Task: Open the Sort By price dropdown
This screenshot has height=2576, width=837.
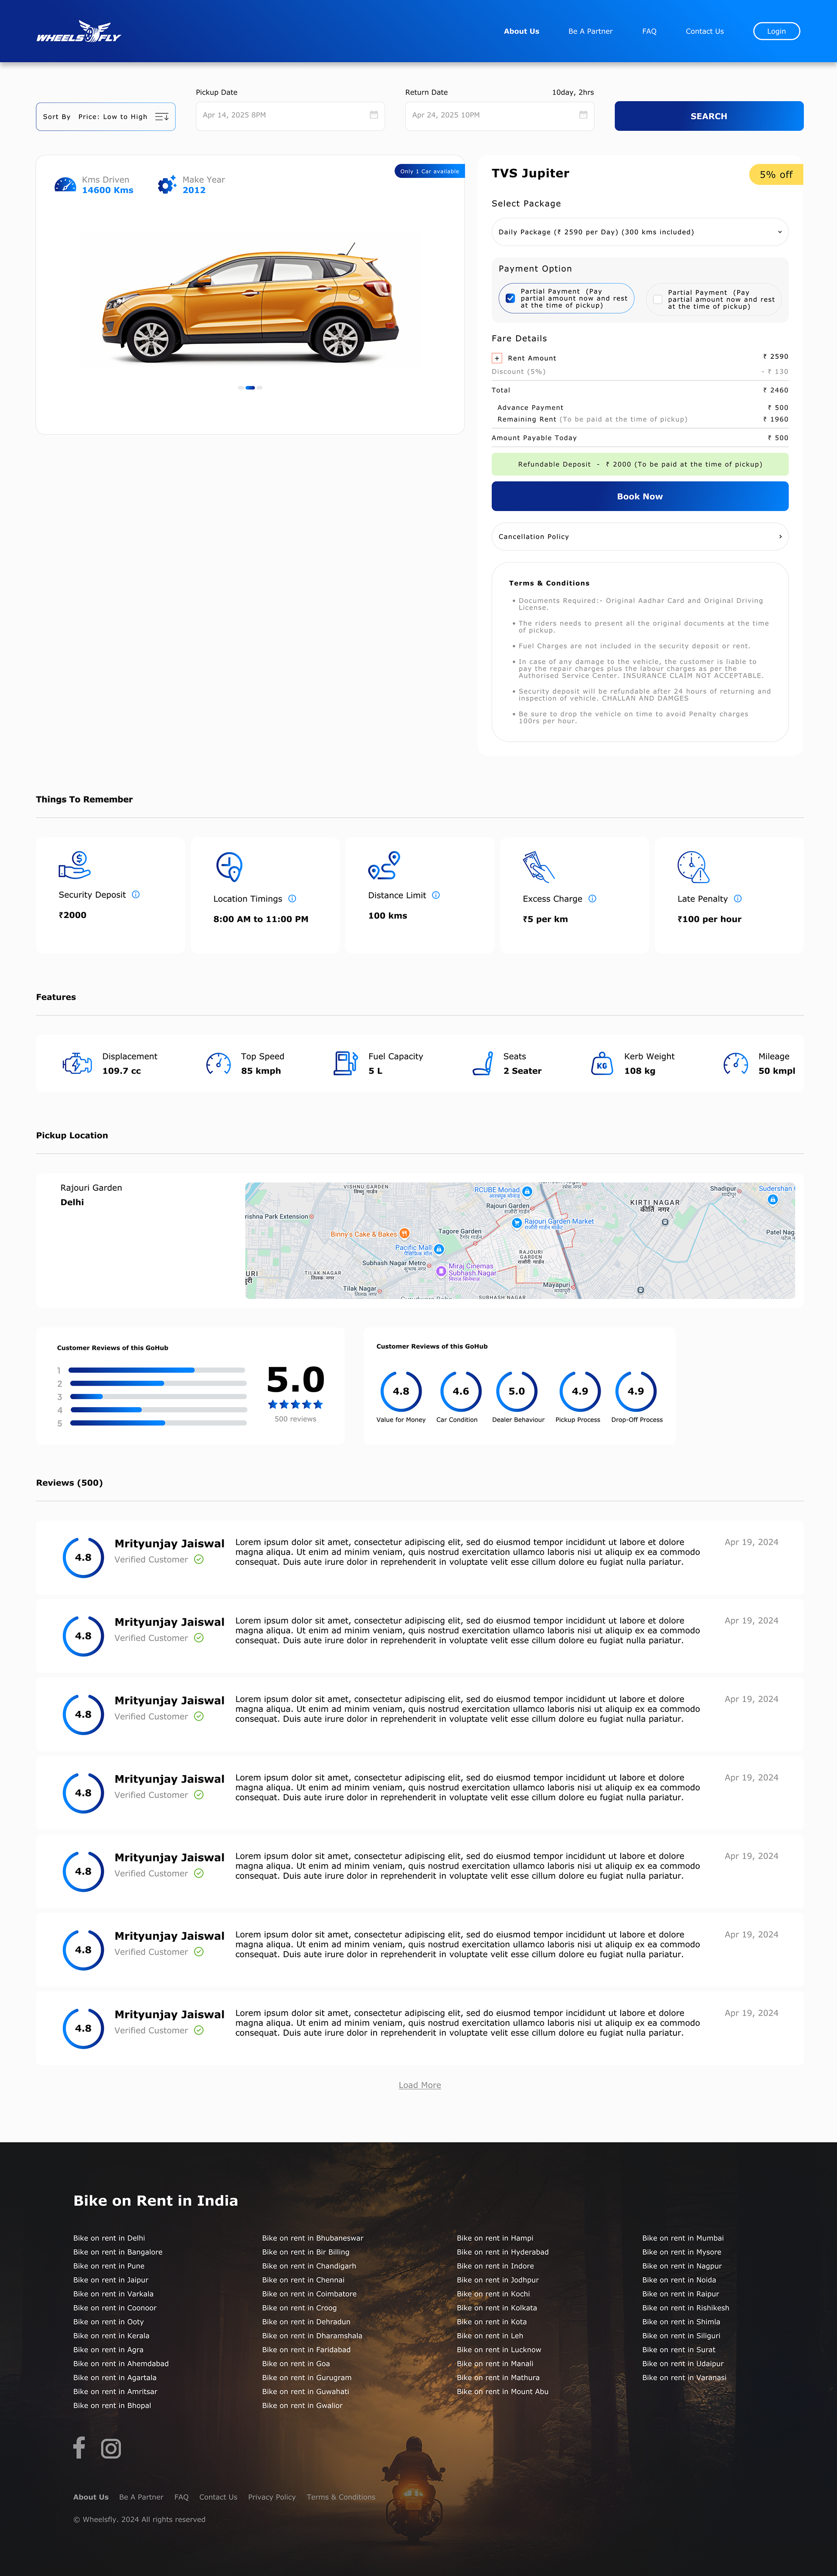Action: (106, 117)
